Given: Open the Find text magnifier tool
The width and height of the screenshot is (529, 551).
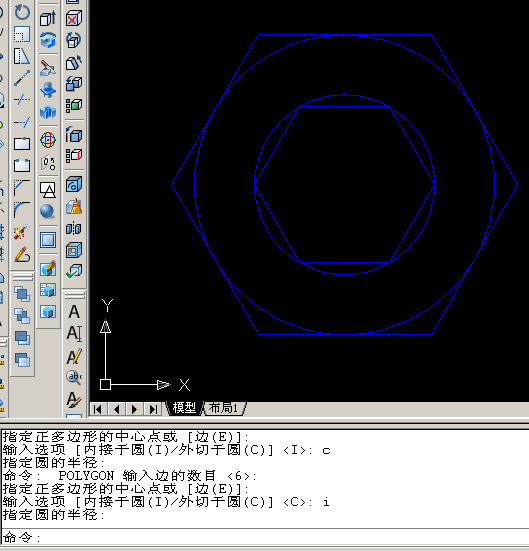Looking at the screenshot, I should [x=74, y=378].
